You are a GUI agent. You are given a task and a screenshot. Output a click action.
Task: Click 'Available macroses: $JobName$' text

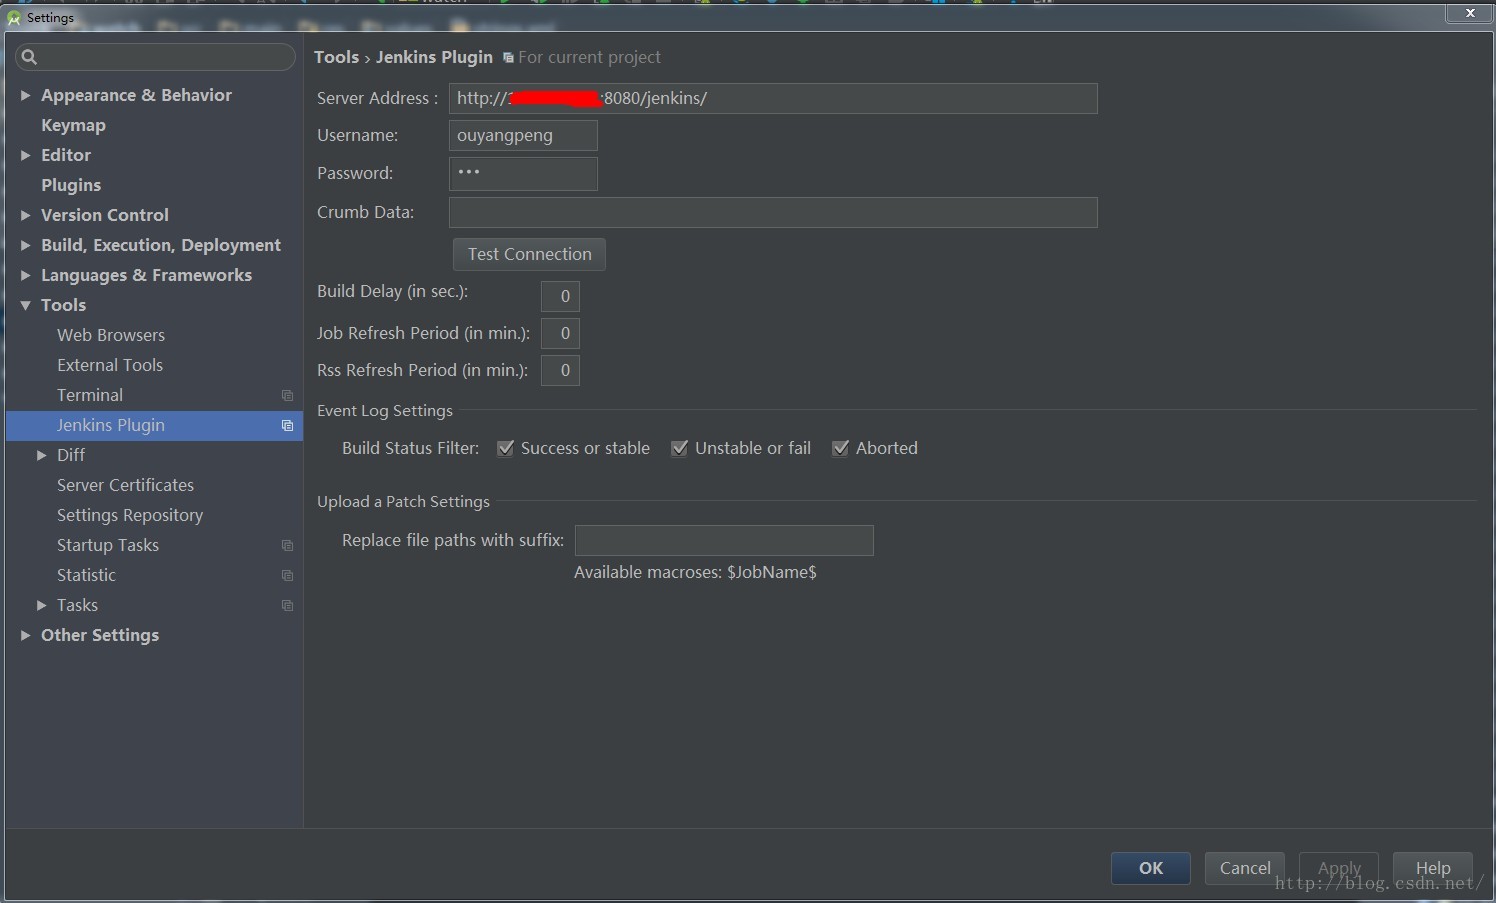695,572
